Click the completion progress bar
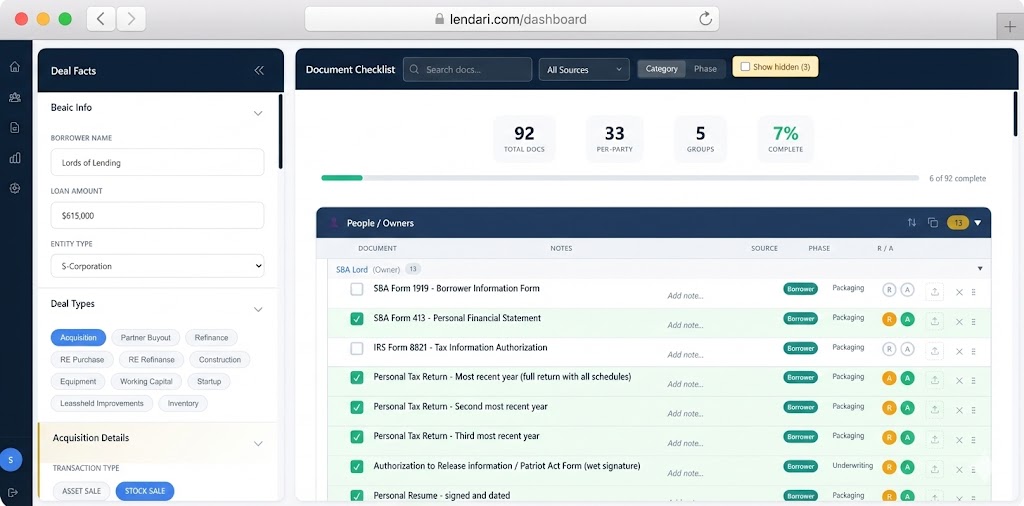Screen dimensions: 1024x506 pos(620,178)
